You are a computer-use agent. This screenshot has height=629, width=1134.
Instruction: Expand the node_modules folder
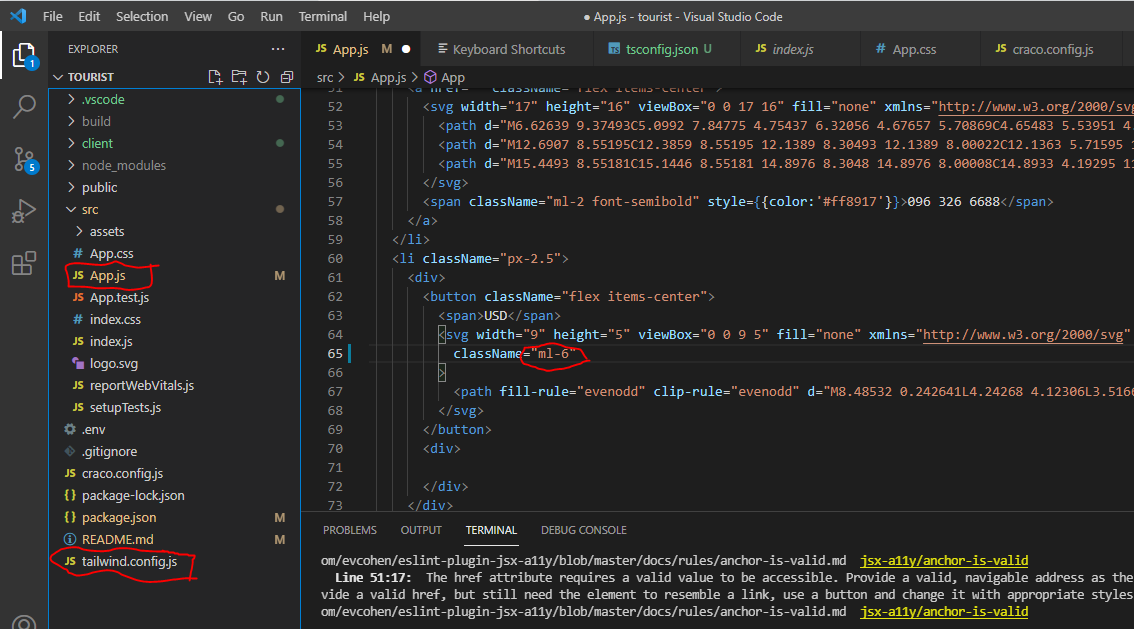[124, 165]
